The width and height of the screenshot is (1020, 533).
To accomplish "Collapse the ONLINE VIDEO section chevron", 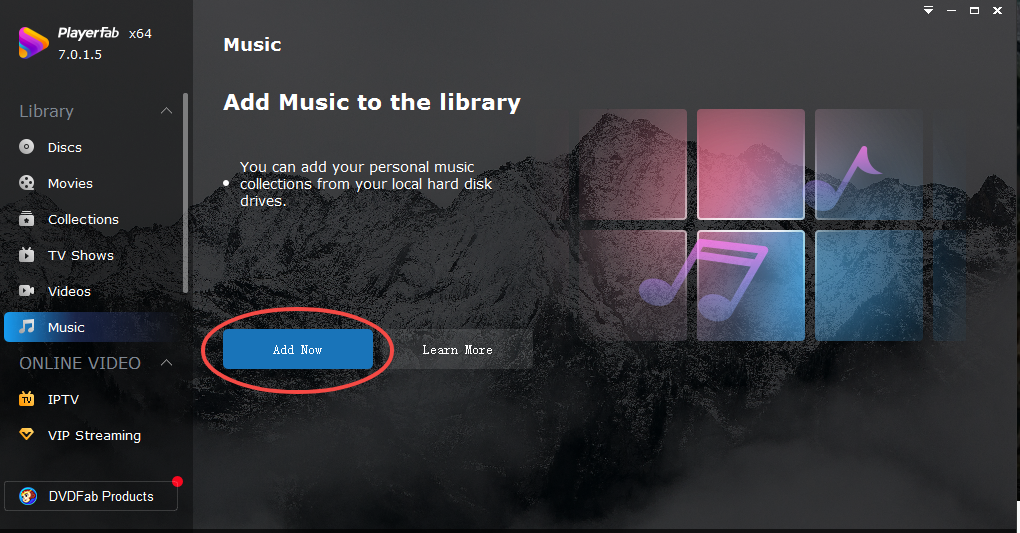I will coord(167,362).
